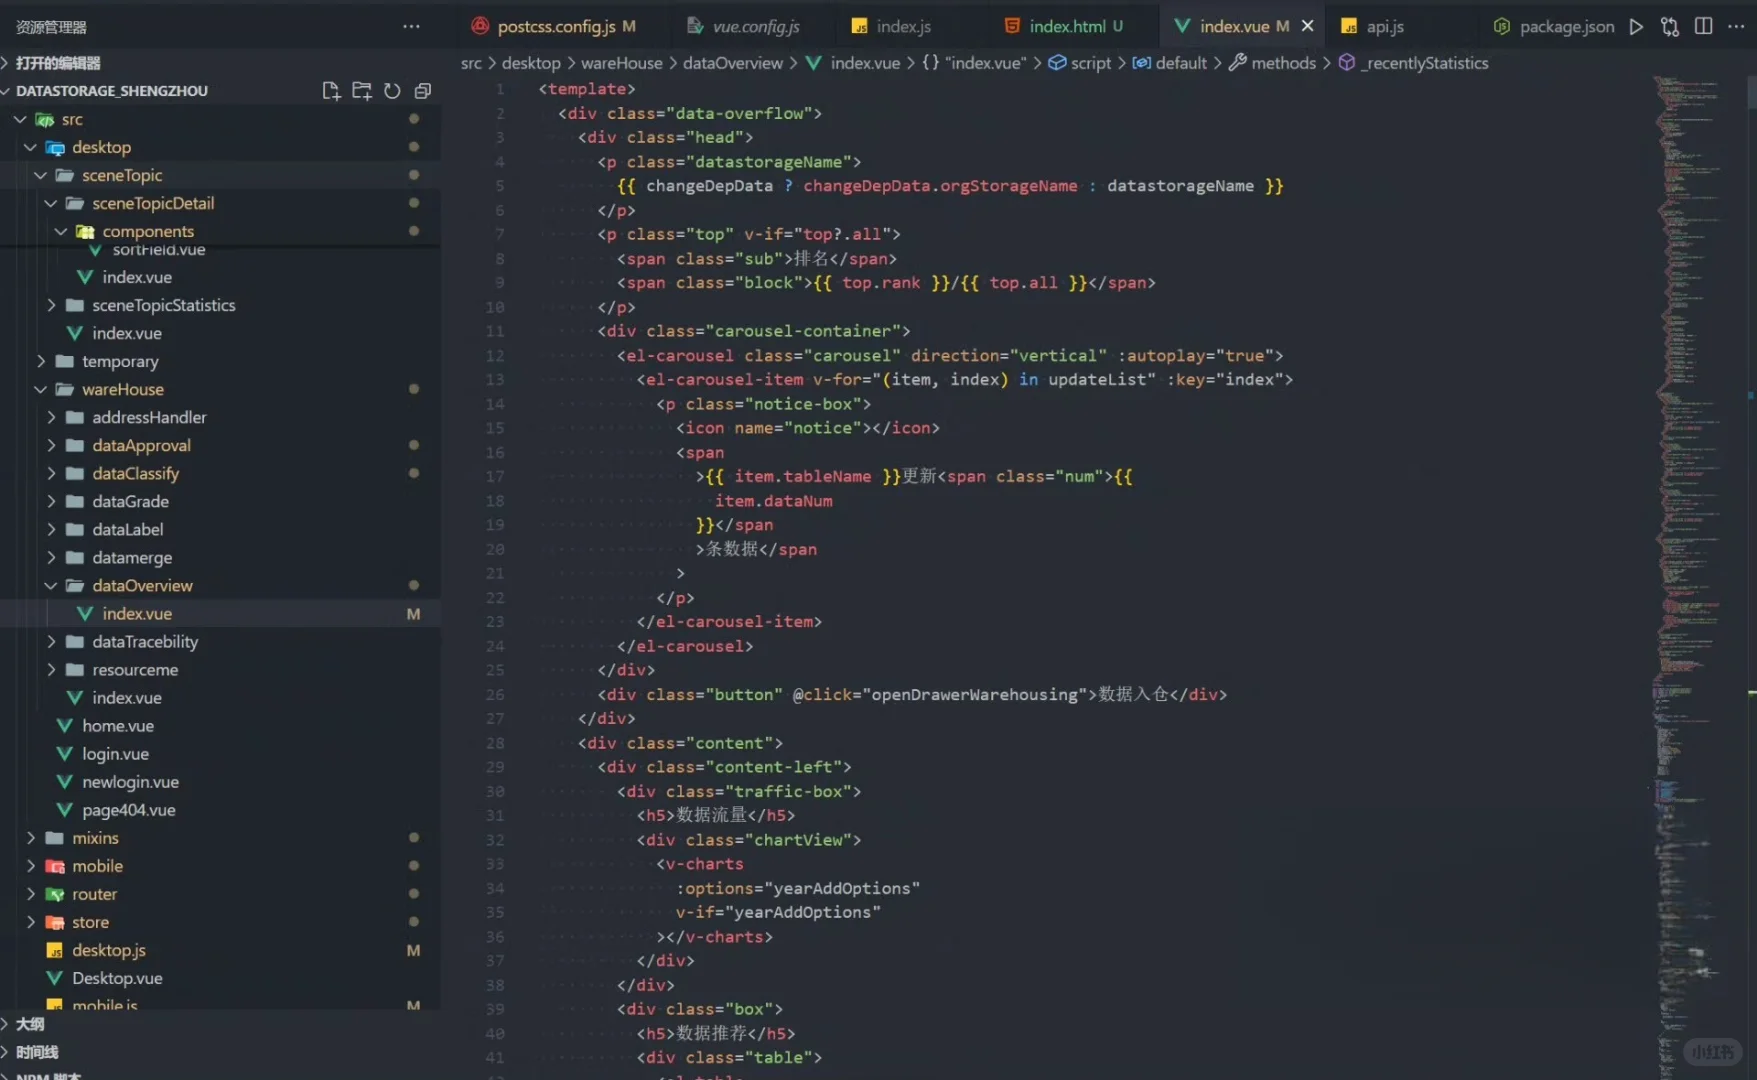
Task: Collapse the DATASTORAGE_SHENGZHOU project section
Action: click(111, 91)
